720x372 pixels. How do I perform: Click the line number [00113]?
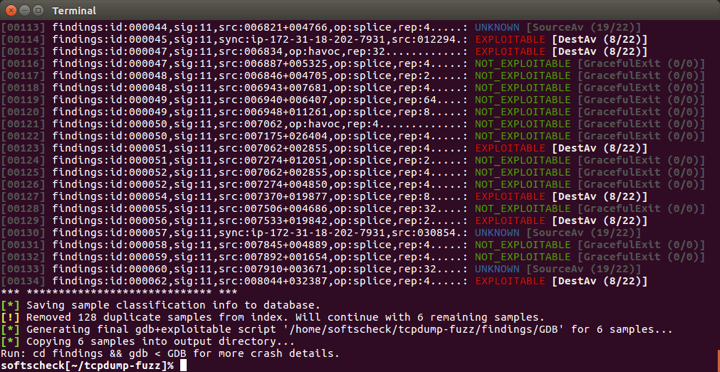[23, 28]
